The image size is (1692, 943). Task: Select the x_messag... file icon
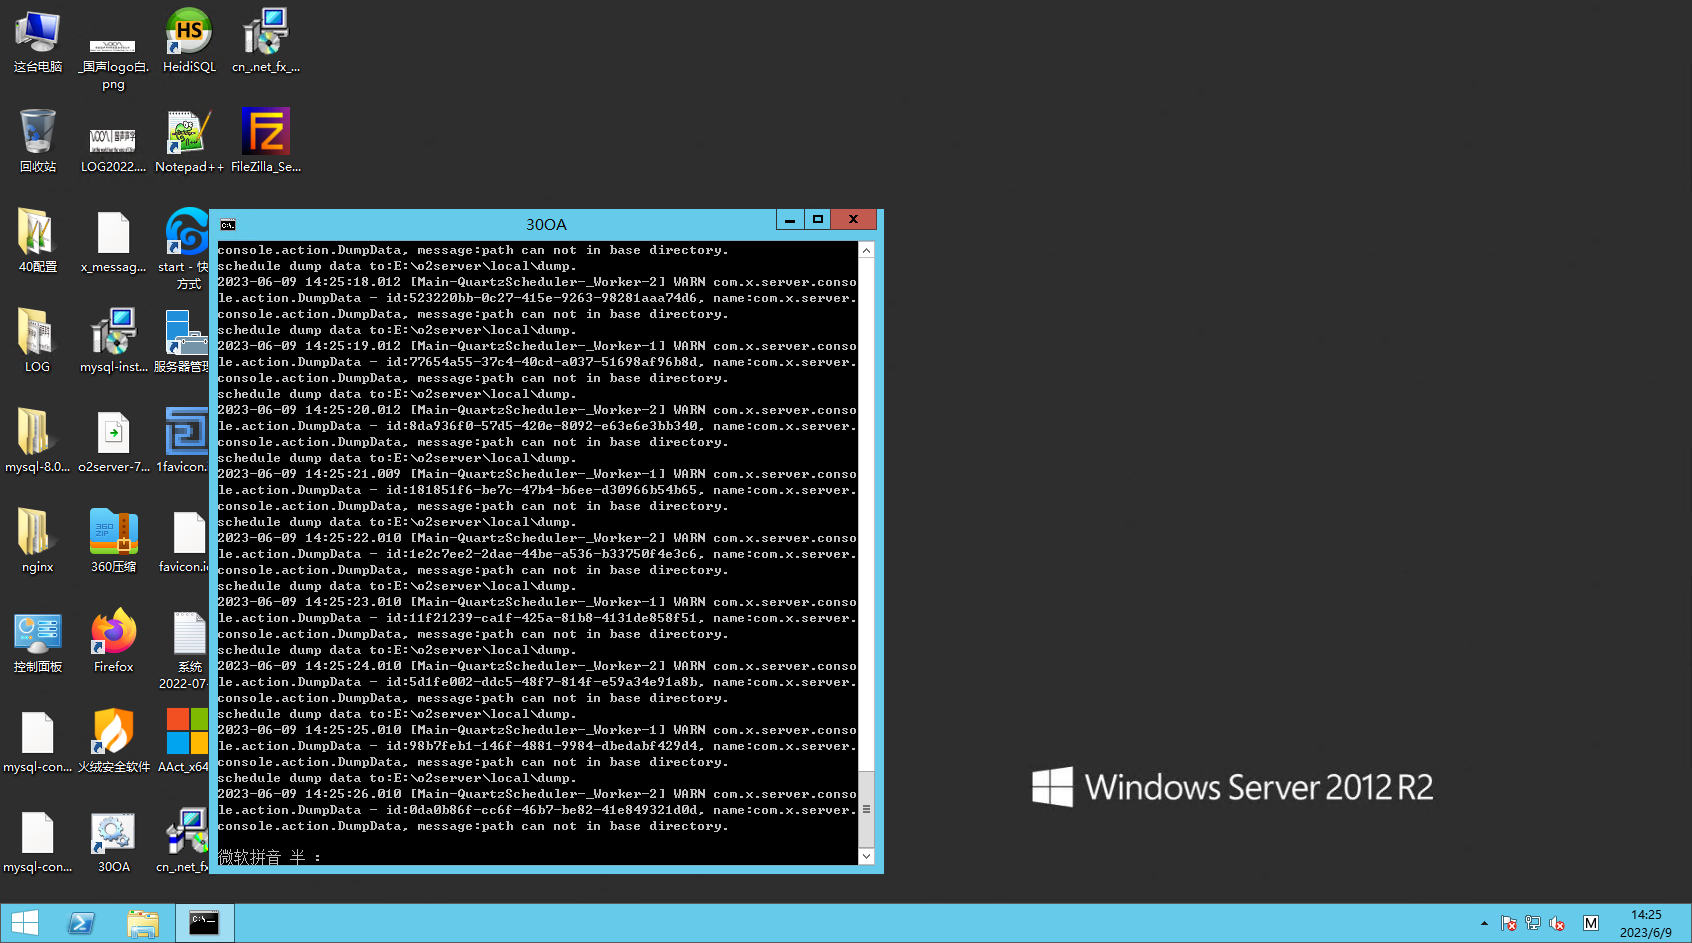(113, 241)
